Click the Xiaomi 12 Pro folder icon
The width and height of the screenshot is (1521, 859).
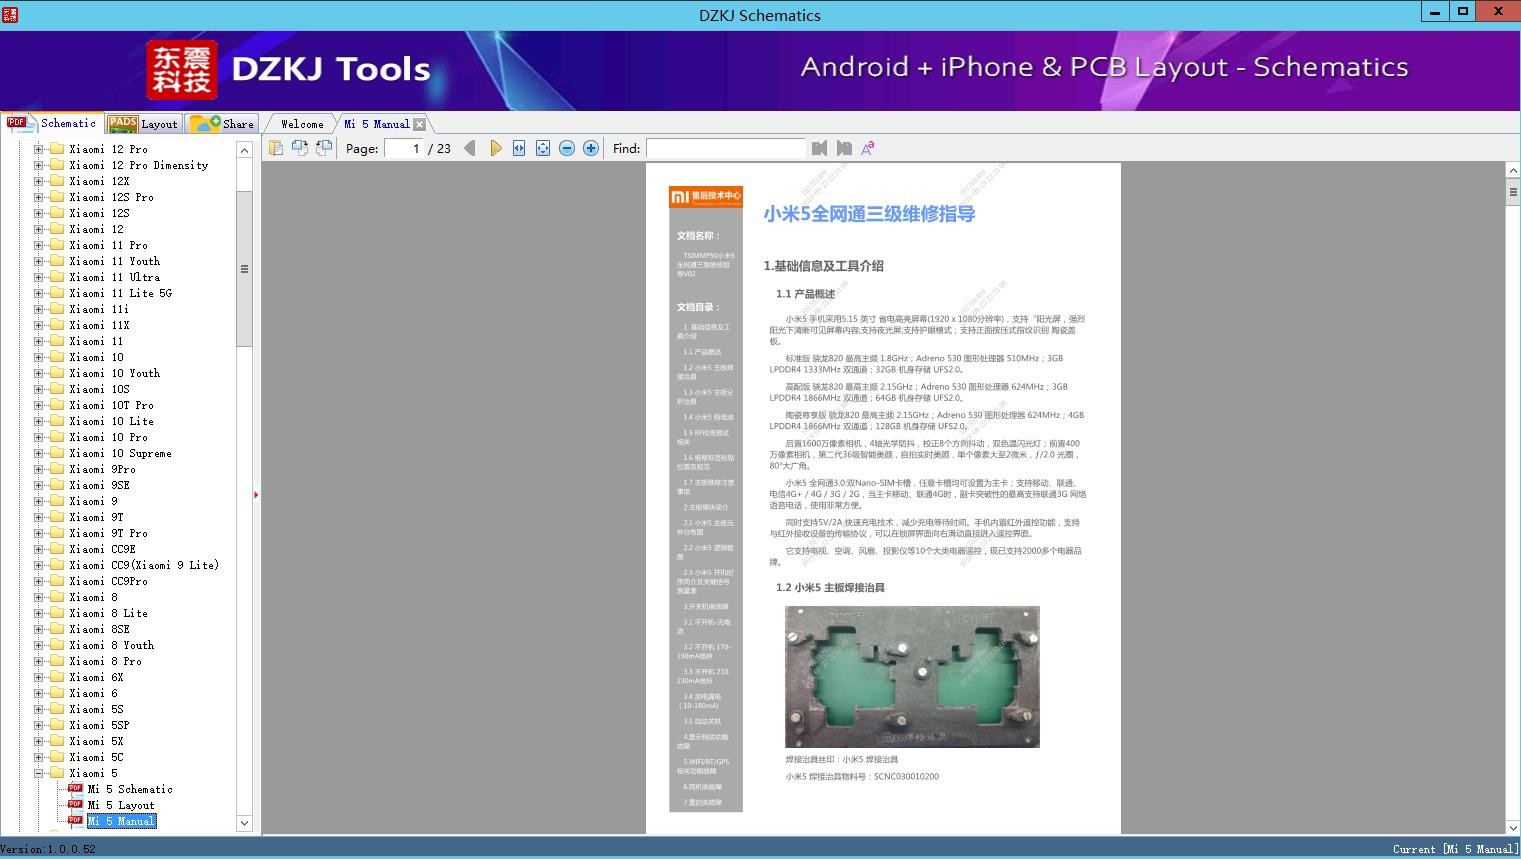(x=57, y=149)
